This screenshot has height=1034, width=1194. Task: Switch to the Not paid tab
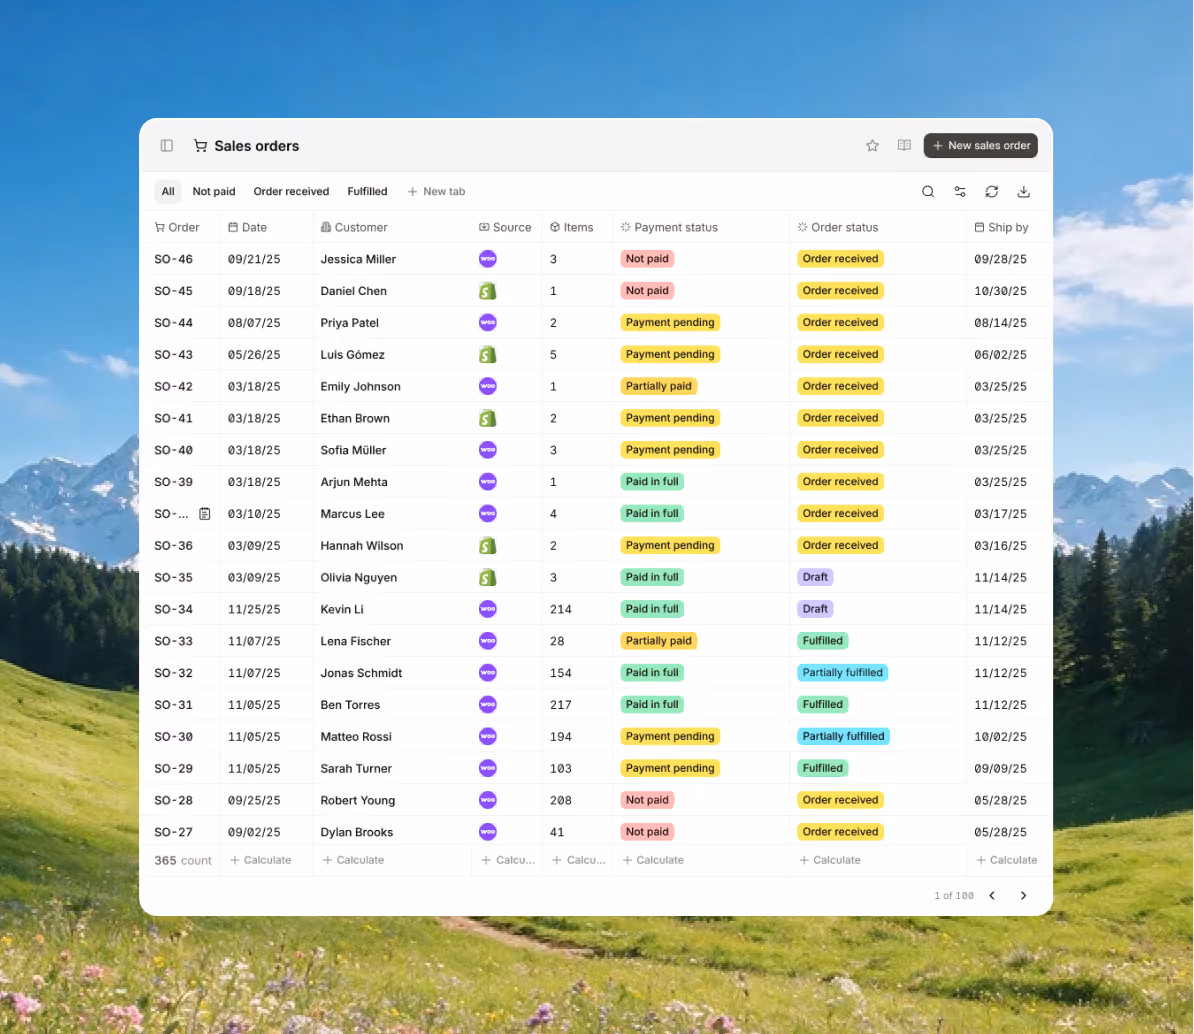coord(214,192)
